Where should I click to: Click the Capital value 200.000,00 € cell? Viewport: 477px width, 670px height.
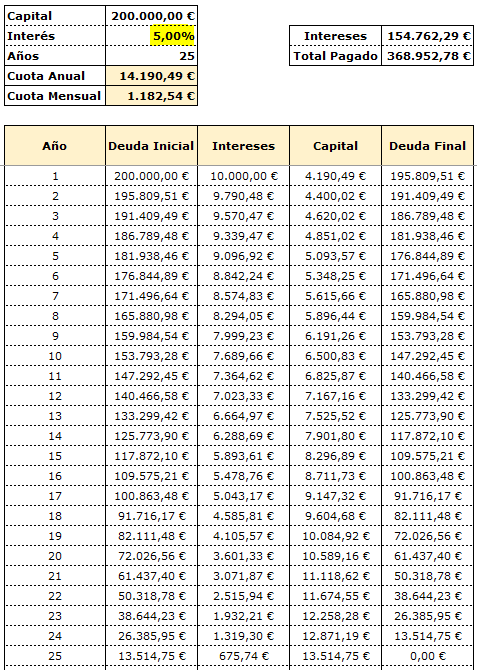click(151, 16)
